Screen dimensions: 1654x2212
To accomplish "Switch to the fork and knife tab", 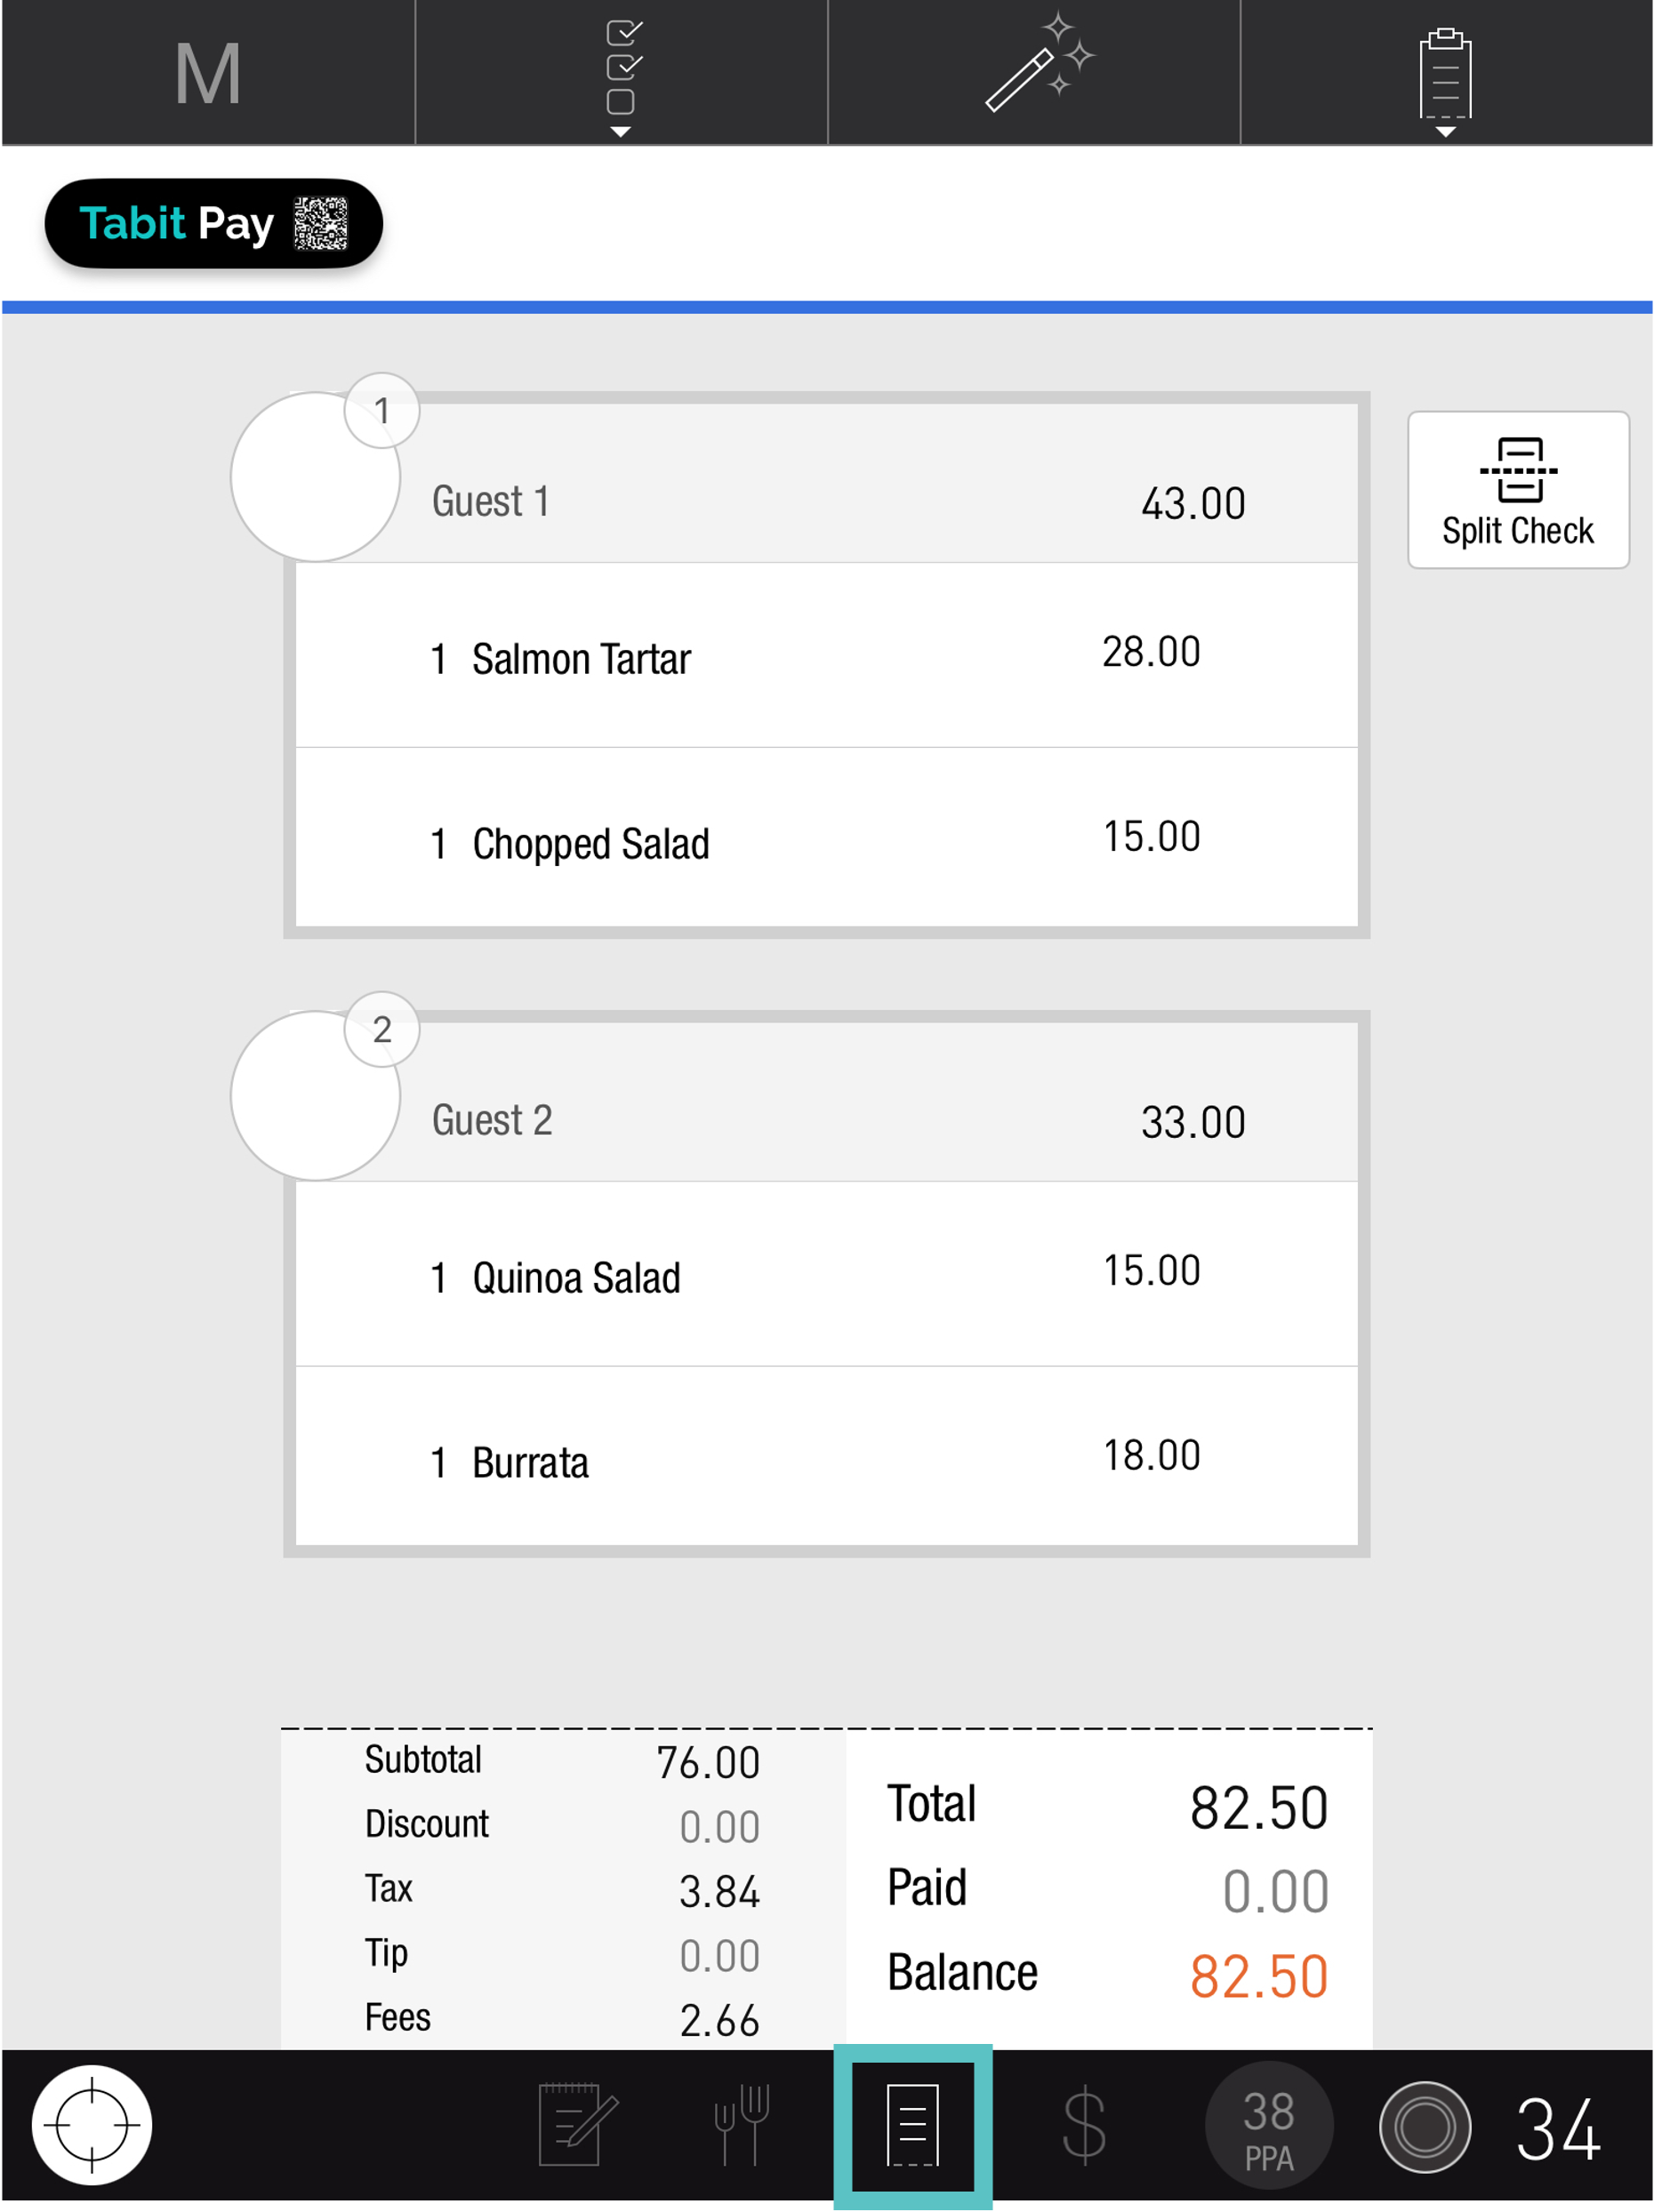I will coord(741,2125).
